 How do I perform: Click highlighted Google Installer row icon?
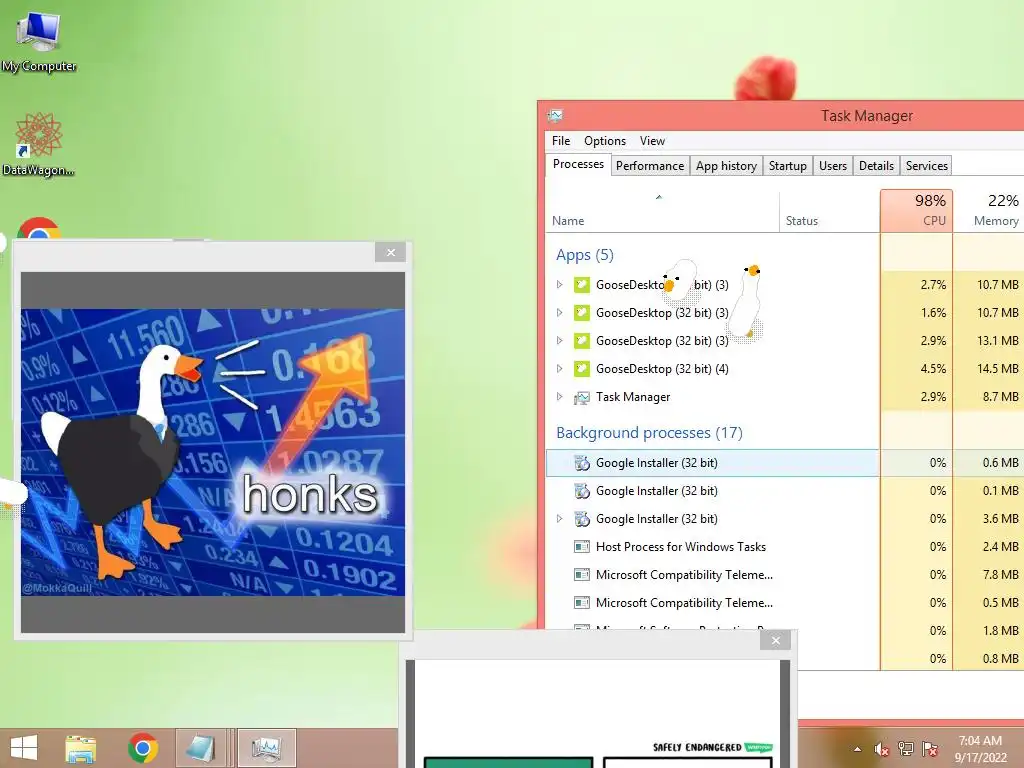coord(581,463)
